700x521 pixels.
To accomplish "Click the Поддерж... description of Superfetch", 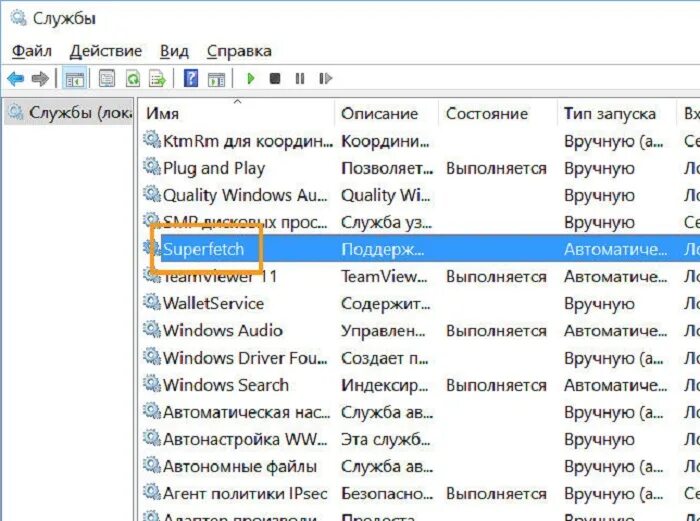I will coord(383,250).
